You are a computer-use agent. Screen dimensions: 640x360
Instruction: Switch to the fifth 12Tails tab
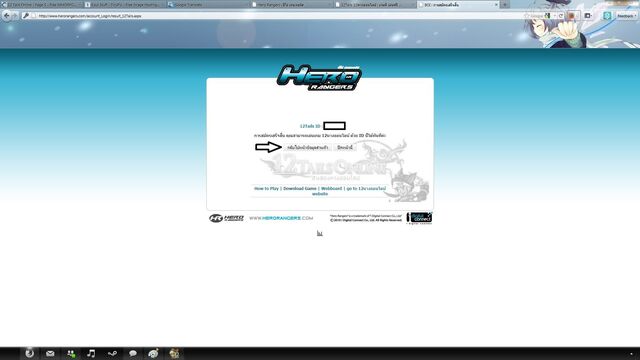click(x=375, y=5)
